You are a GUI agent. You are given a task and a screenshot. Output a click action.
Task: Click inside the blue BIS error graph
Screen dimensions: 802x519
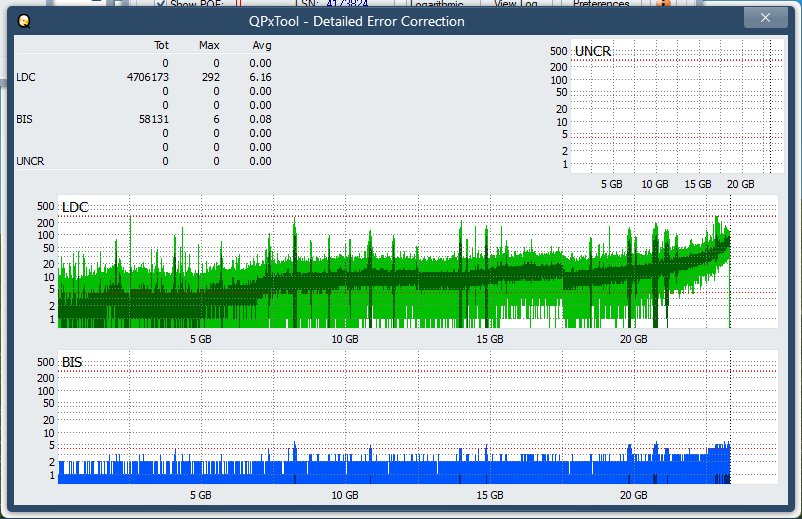point(418,417)
